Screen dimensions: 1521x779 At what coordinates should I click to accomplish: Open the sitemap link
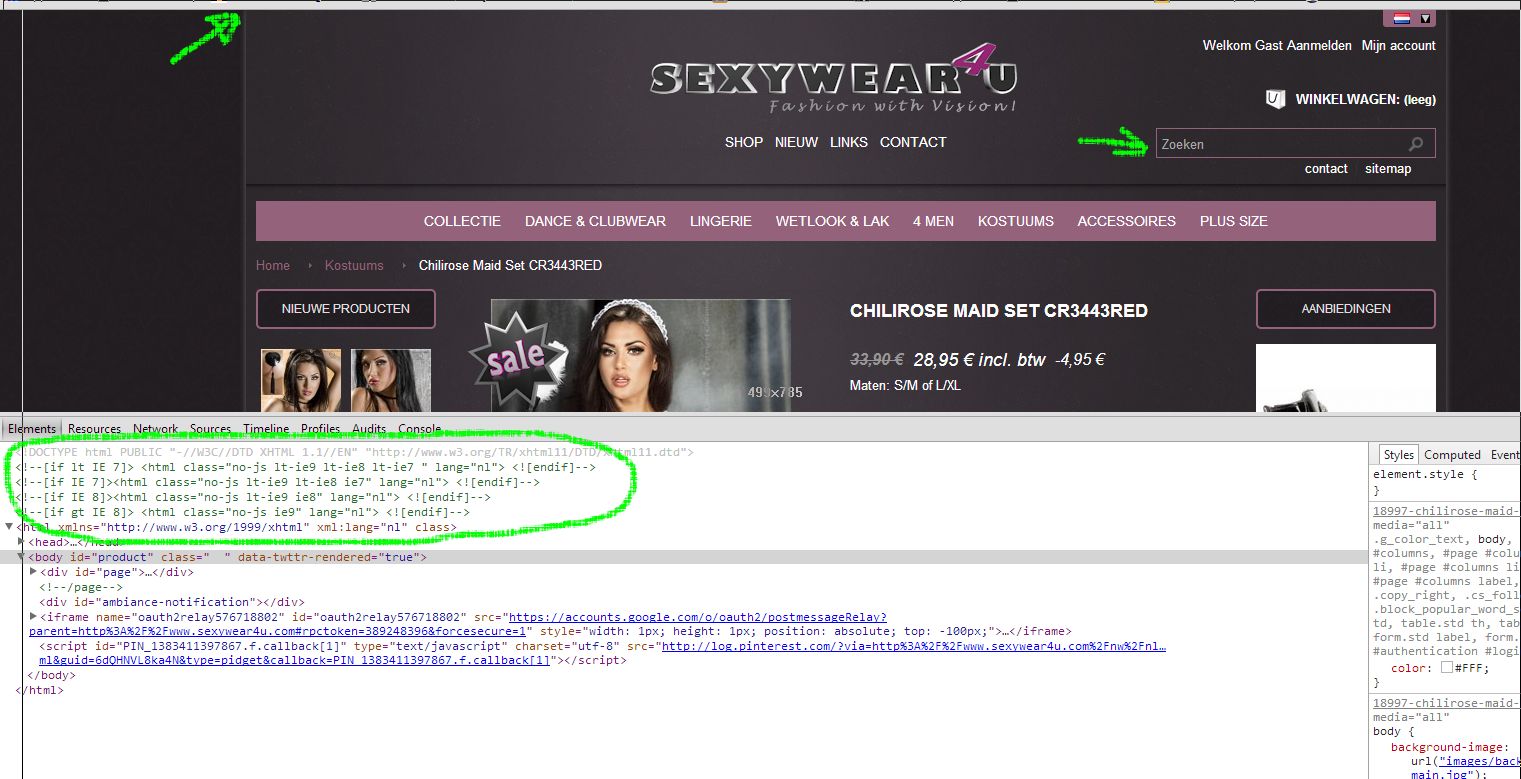[1388, 169]
